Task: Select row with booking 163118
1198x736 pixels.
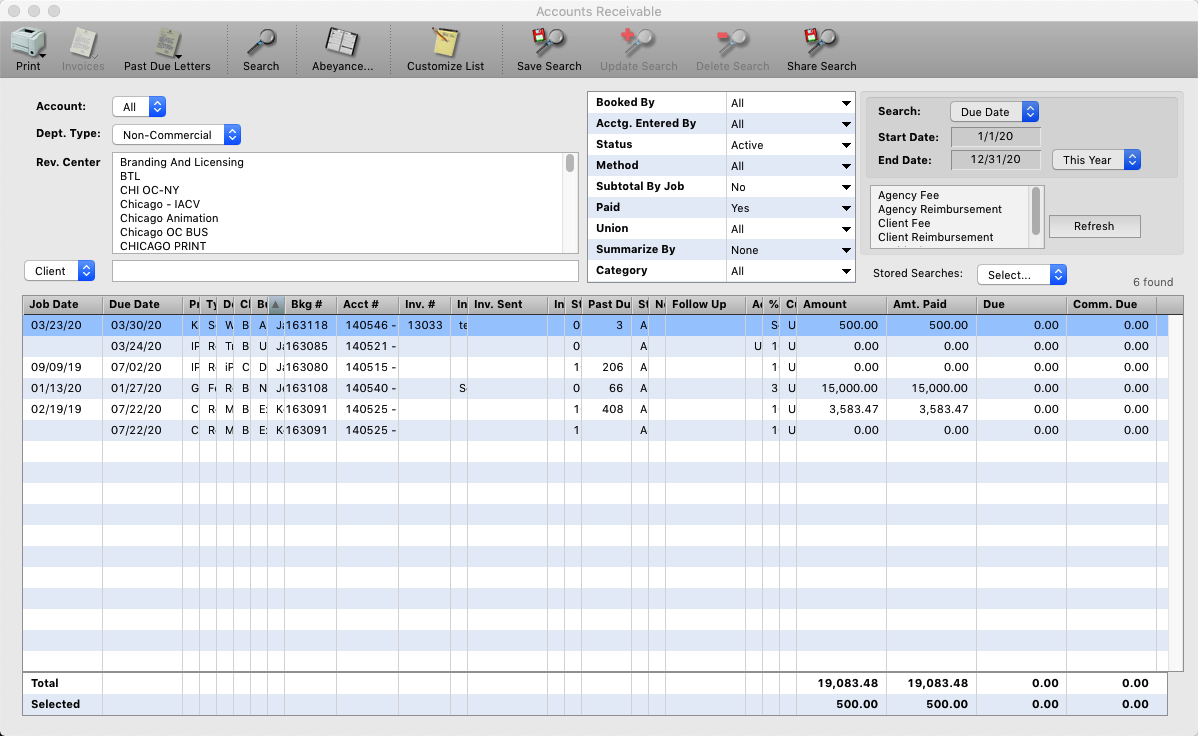Action: pos(595,325)
